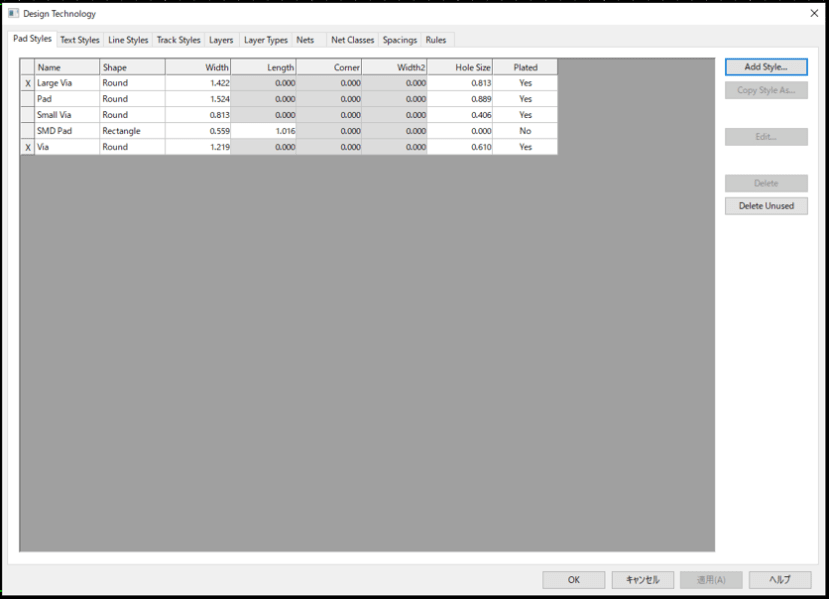The image size is (829, 599).
Task: Click the 0.889 hole size value
Action: click(x=460, y=99)
